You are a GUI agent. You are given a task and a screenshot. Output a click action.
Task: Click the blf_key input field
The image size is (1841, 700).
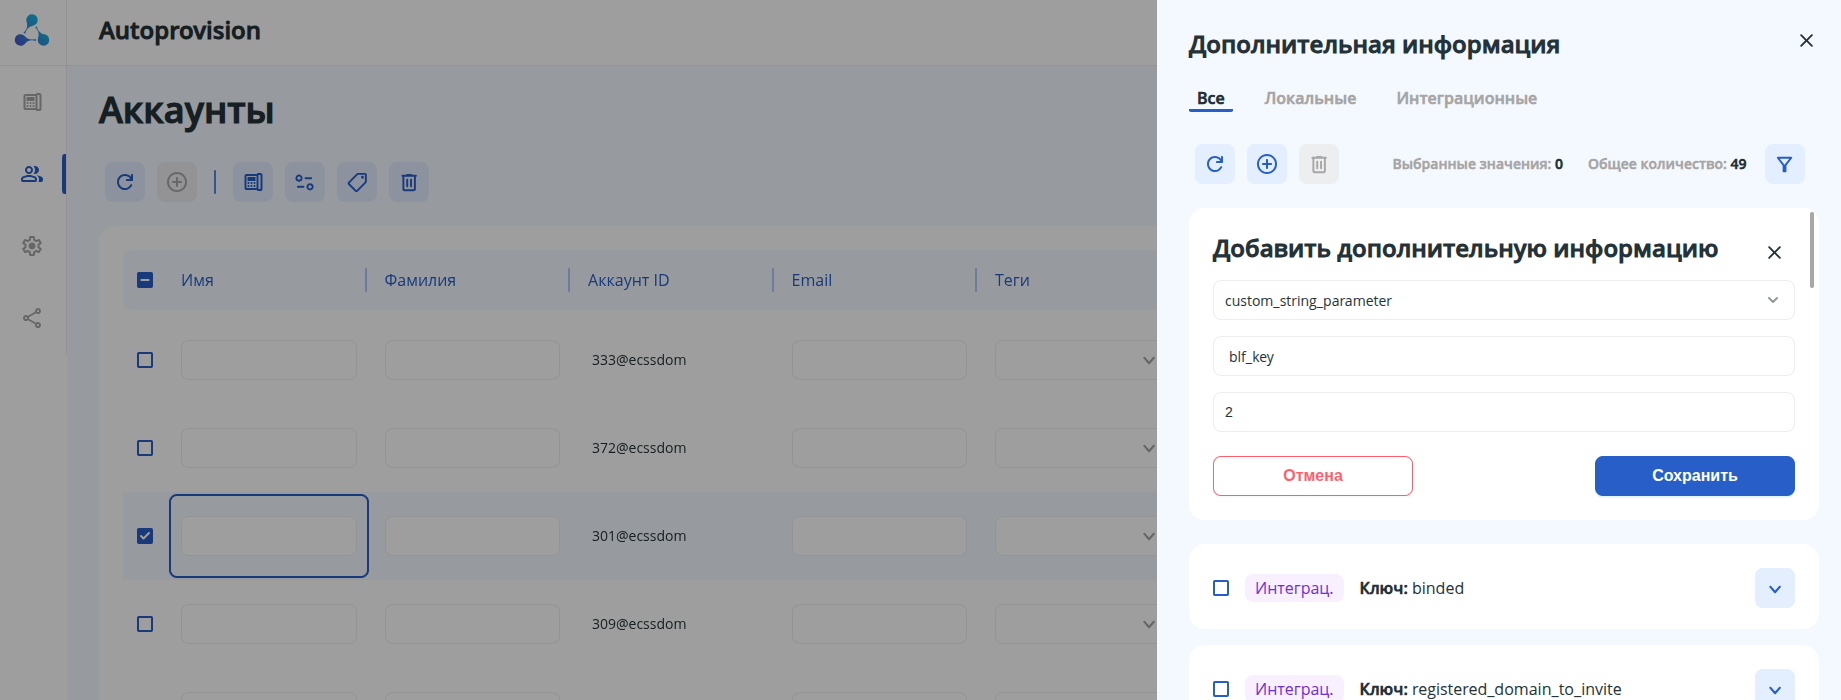[x=1503, y=356]
